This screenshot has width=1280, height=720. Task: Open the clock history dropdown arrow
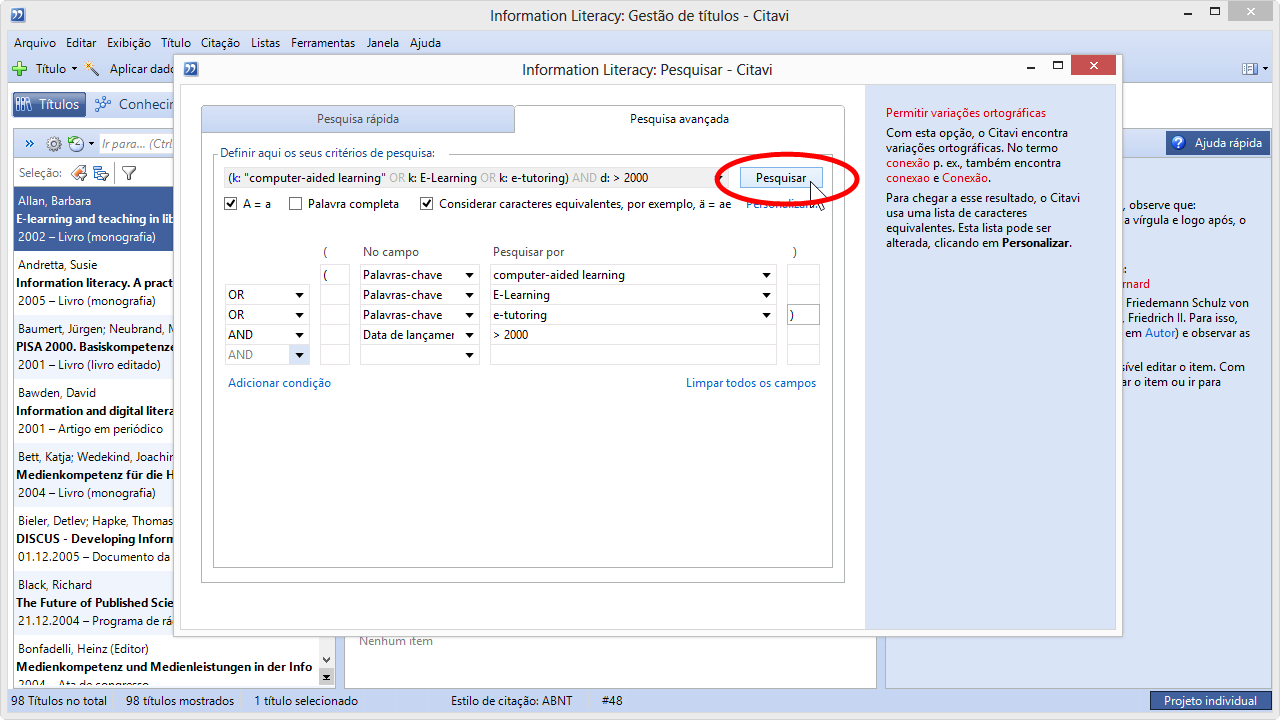[x=91, y=144]
